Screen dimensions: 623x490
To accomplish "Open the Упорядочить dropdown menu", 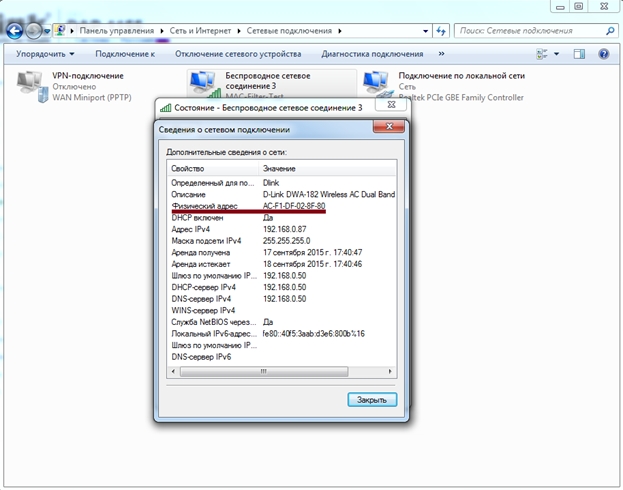I will coord(45,54).
